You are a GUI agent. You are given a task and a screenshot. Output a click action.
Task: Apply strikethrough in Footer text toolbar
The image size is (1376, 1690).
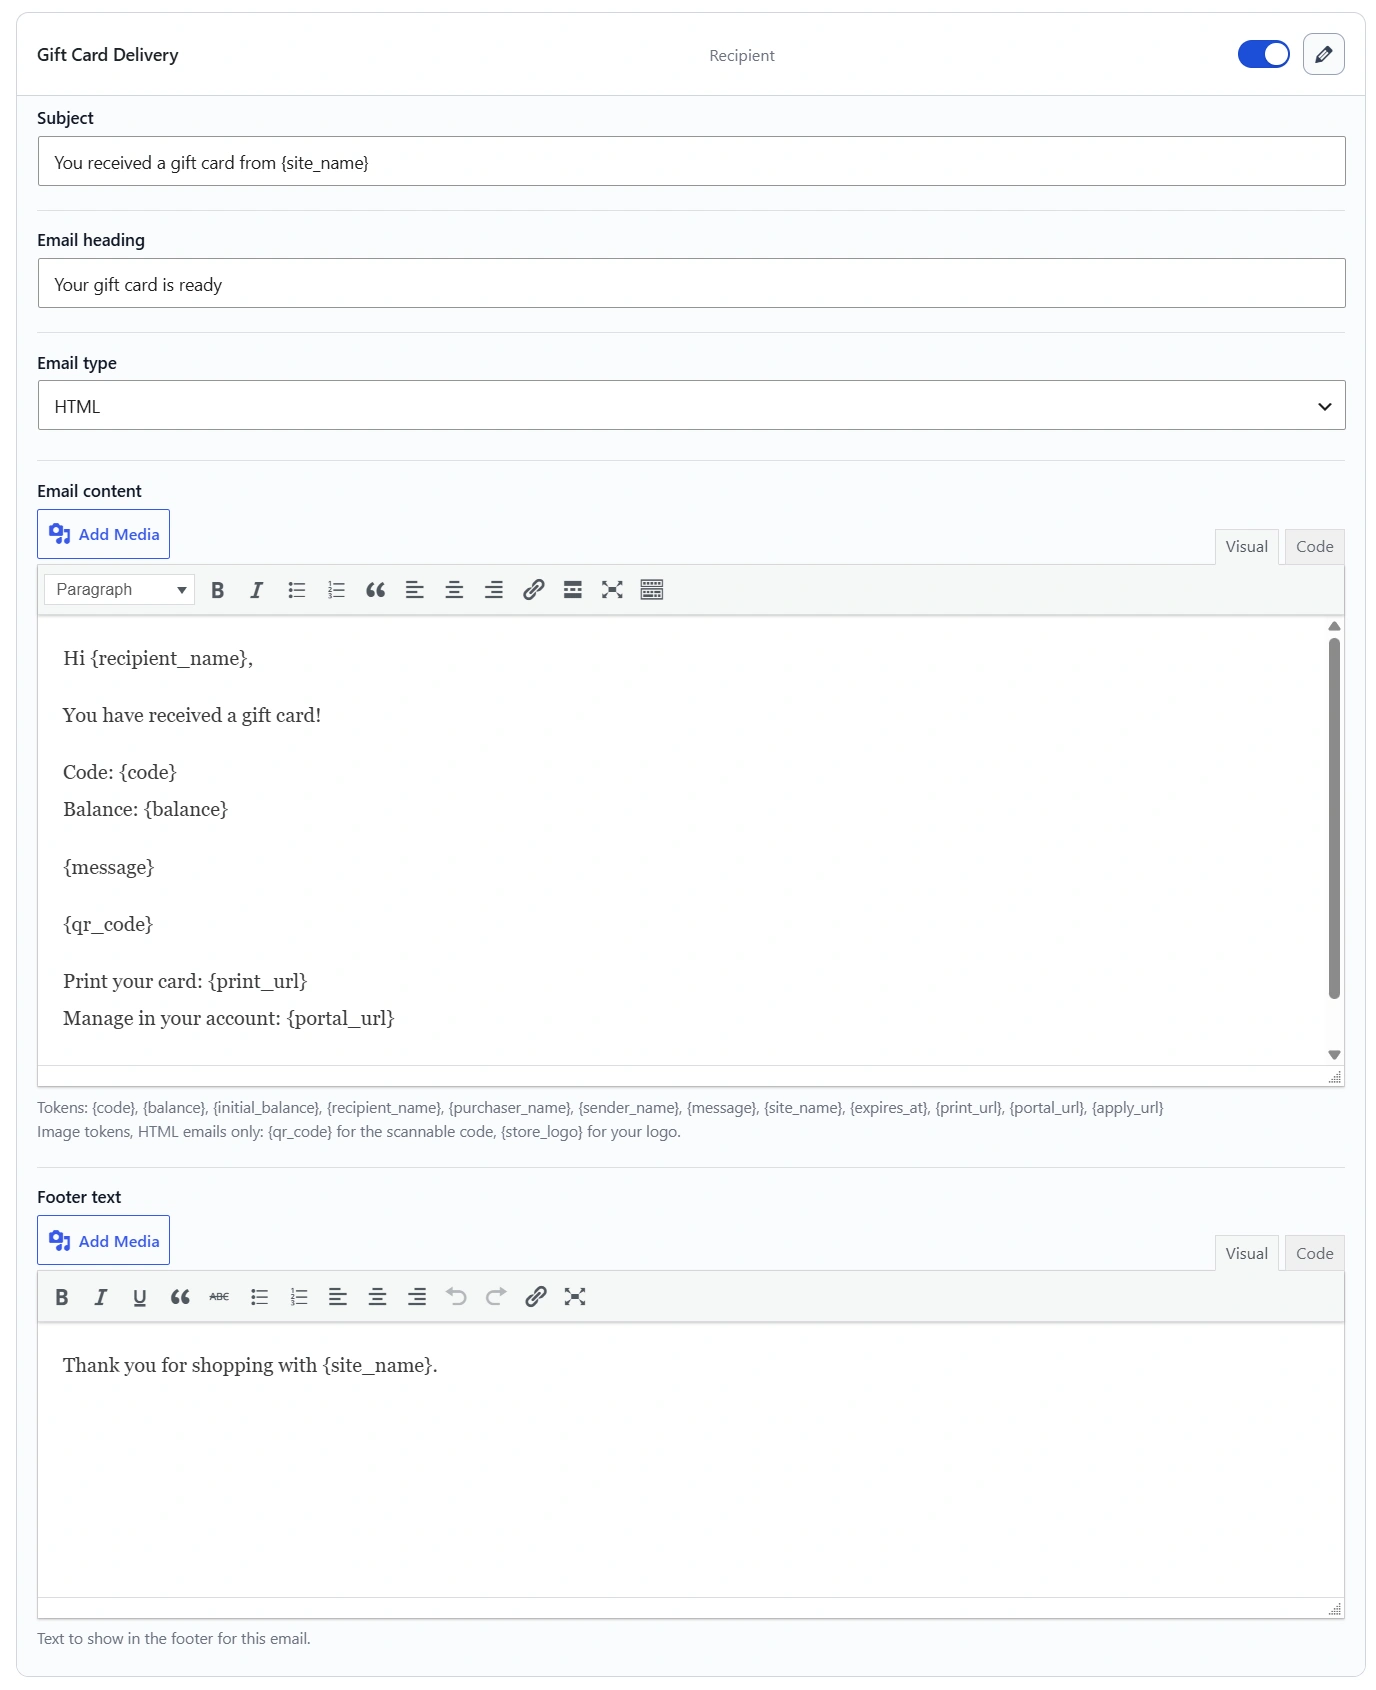point(219,1296)
